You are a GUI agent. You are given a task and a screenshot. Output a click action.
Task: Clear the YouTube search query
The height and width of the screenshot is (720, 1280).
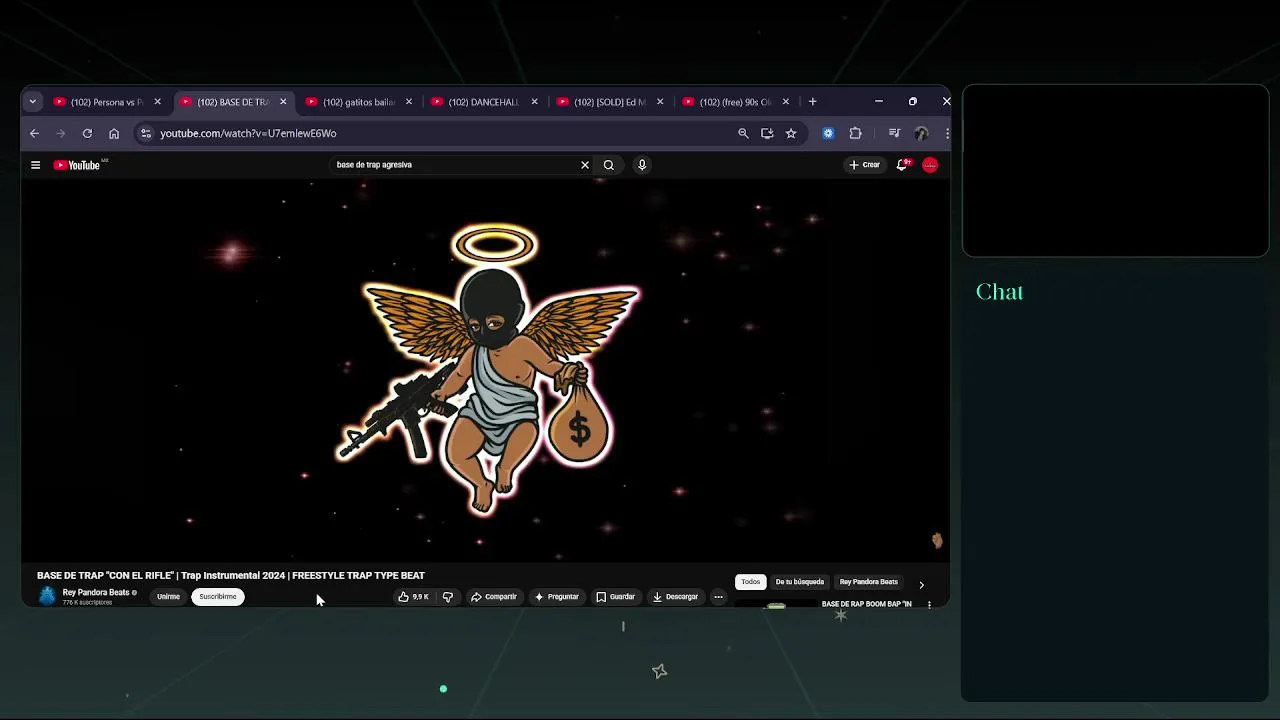(x=585, y=165)
